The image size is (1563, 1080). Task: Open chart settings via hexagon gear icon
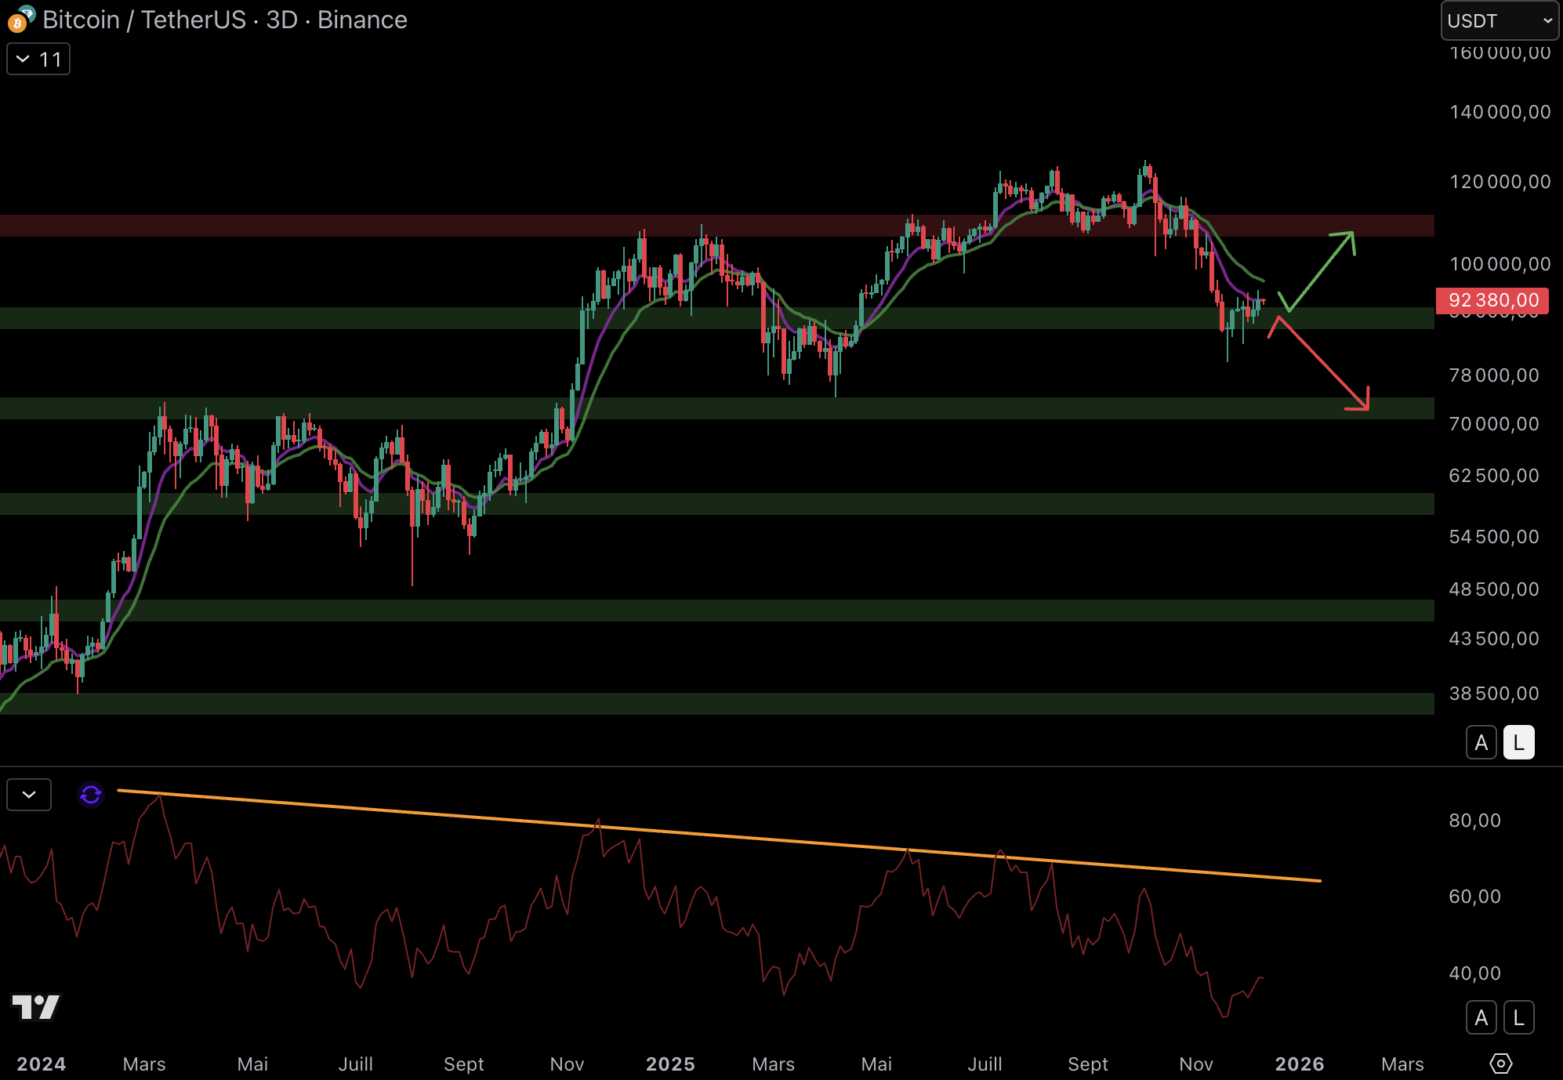point(1500,1063)
